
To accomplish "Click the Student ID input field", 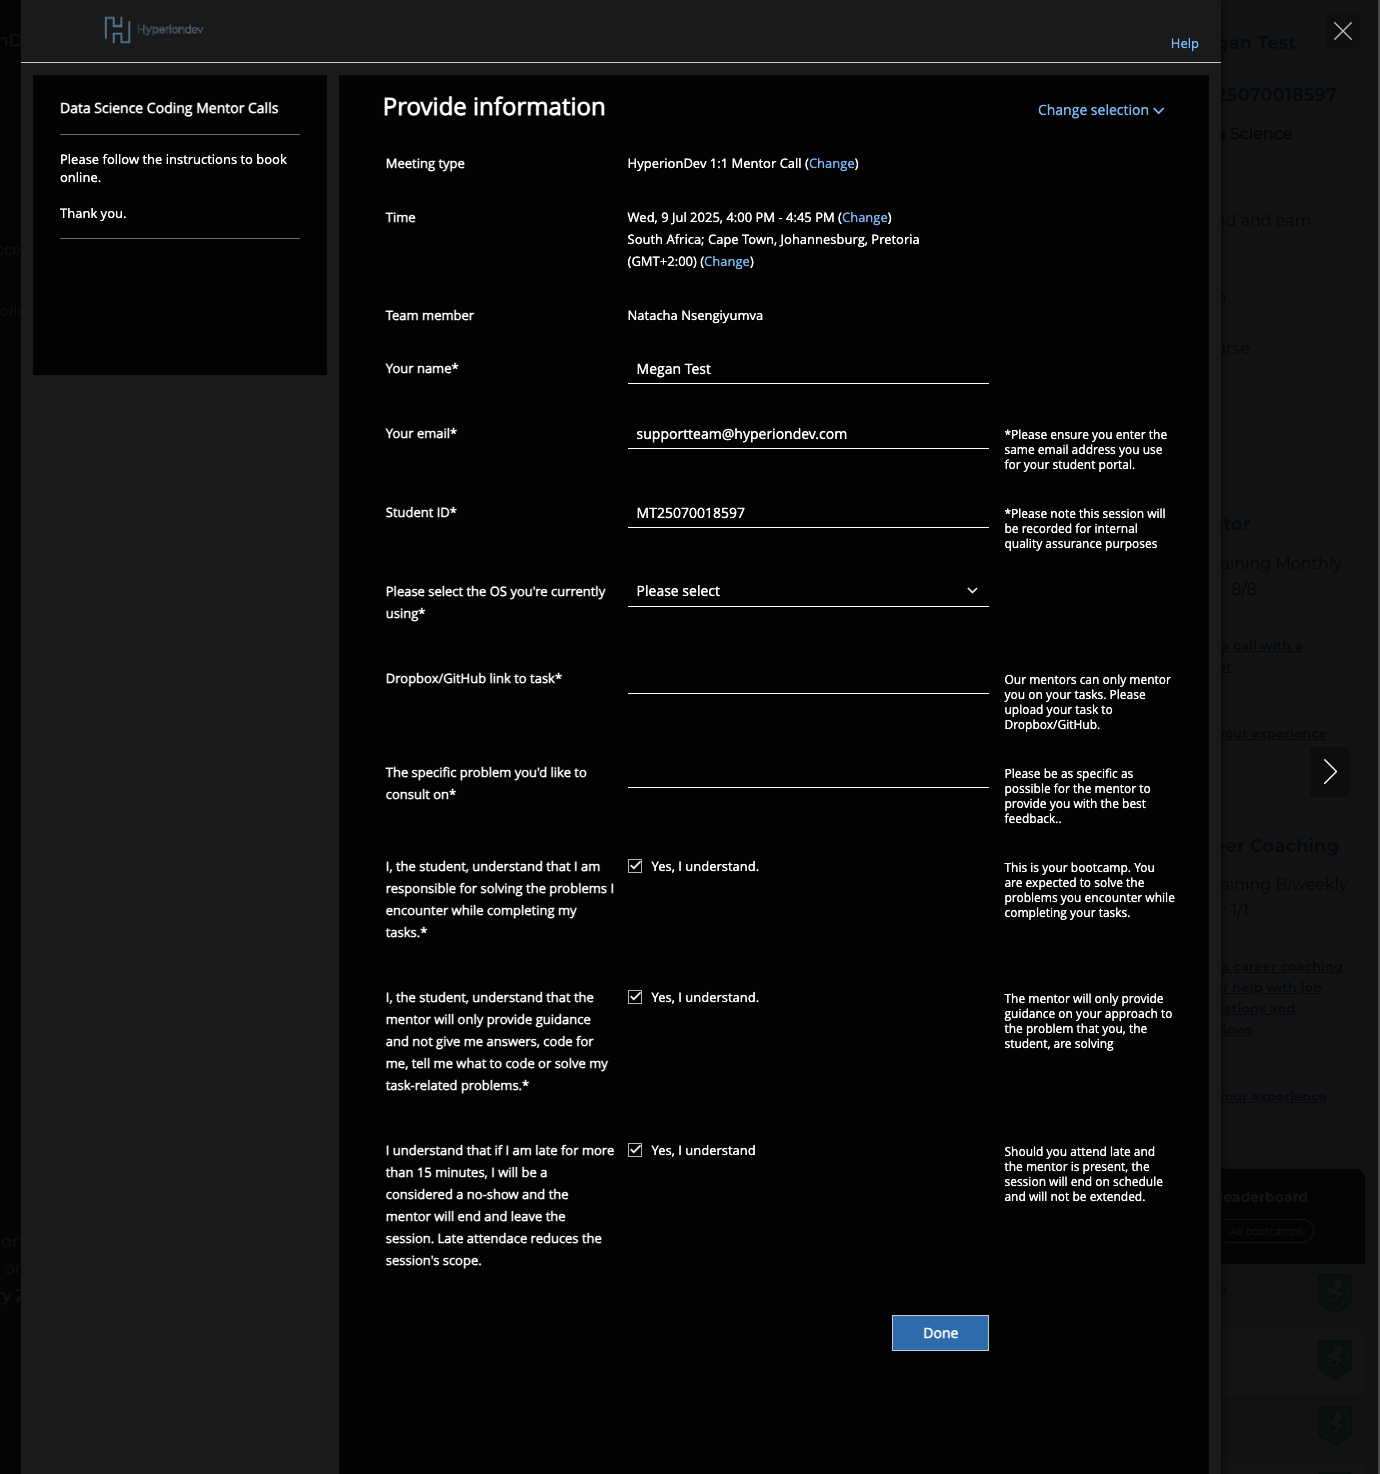I will 807,513.
